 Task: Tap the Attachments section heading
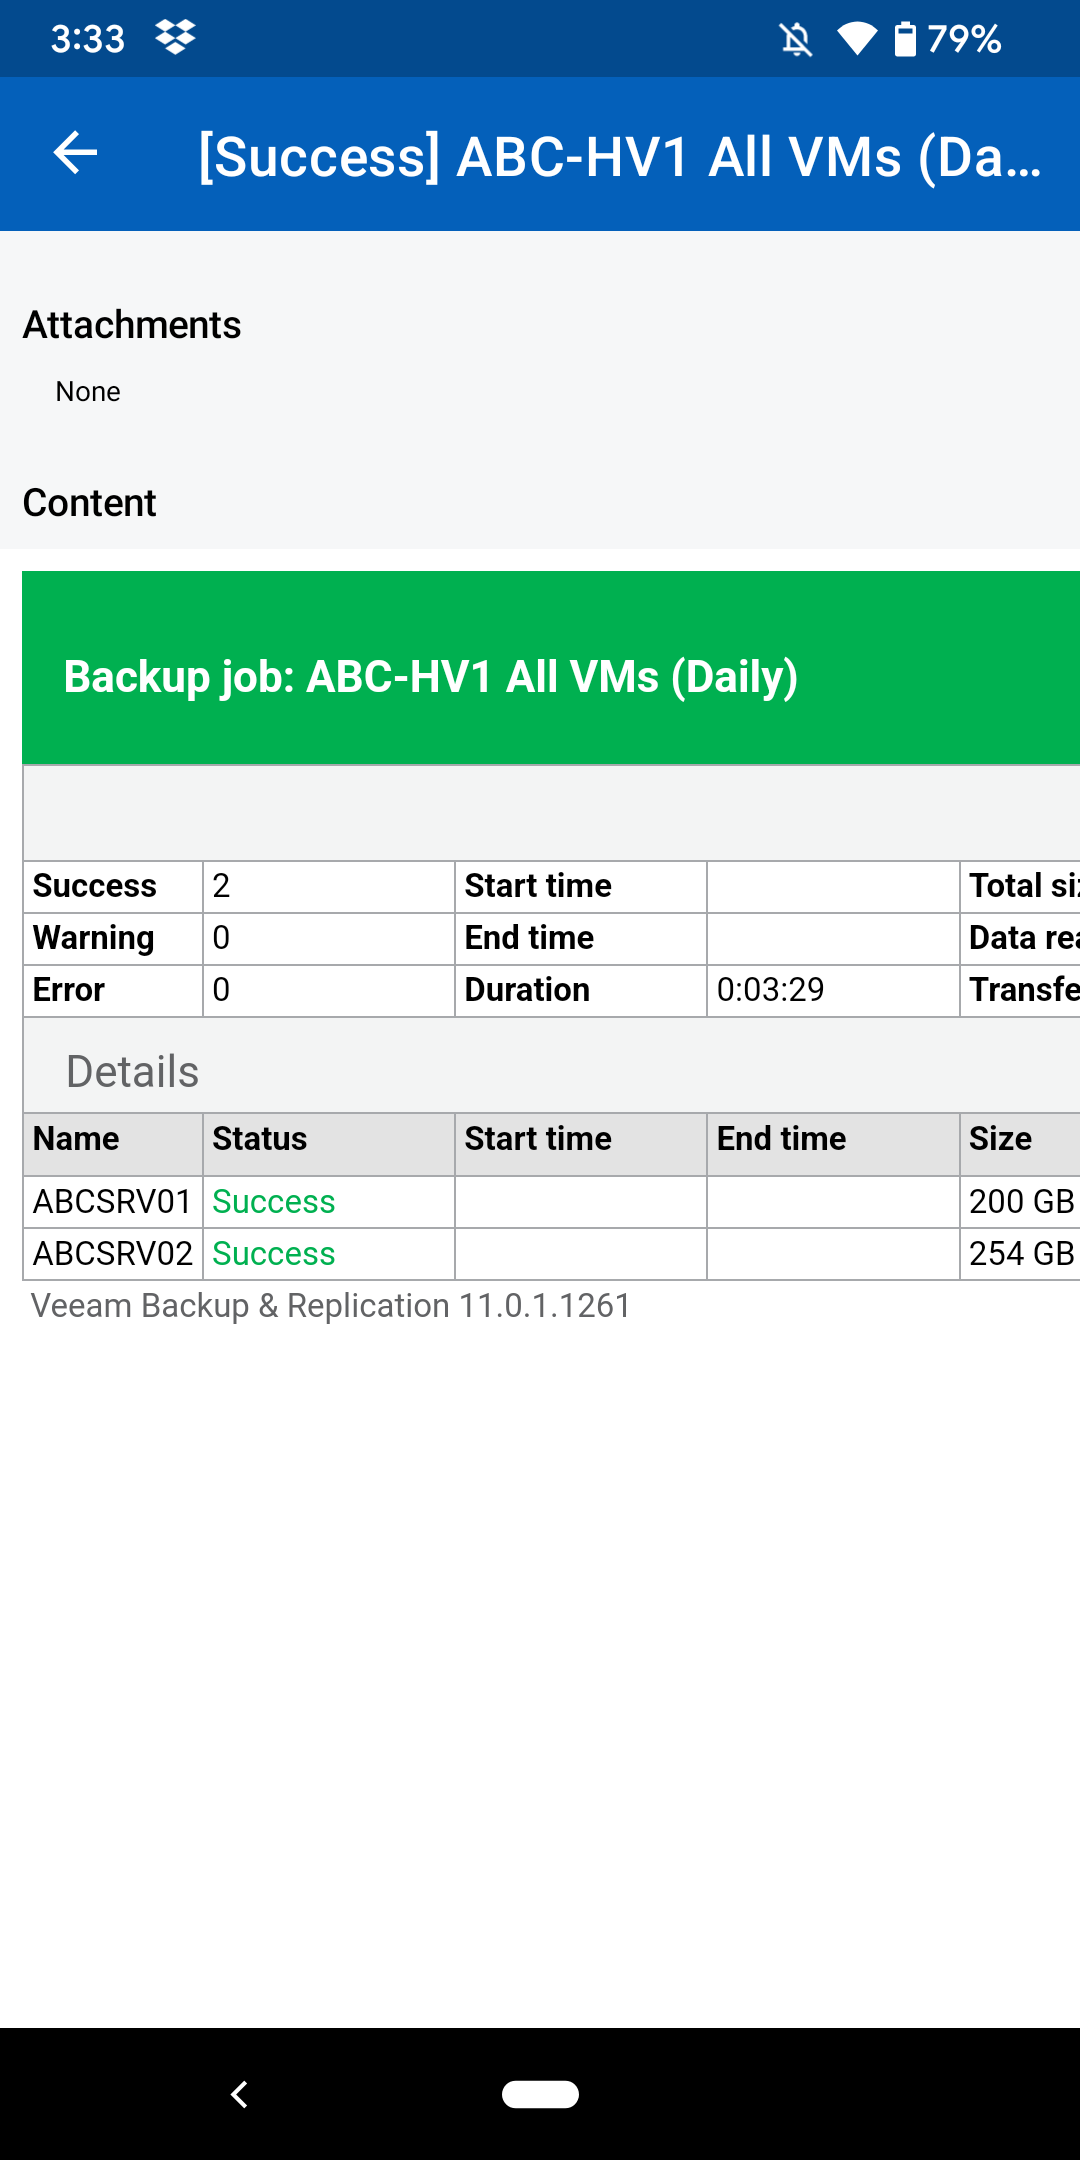pyautogui.click(x=132, y=325)
